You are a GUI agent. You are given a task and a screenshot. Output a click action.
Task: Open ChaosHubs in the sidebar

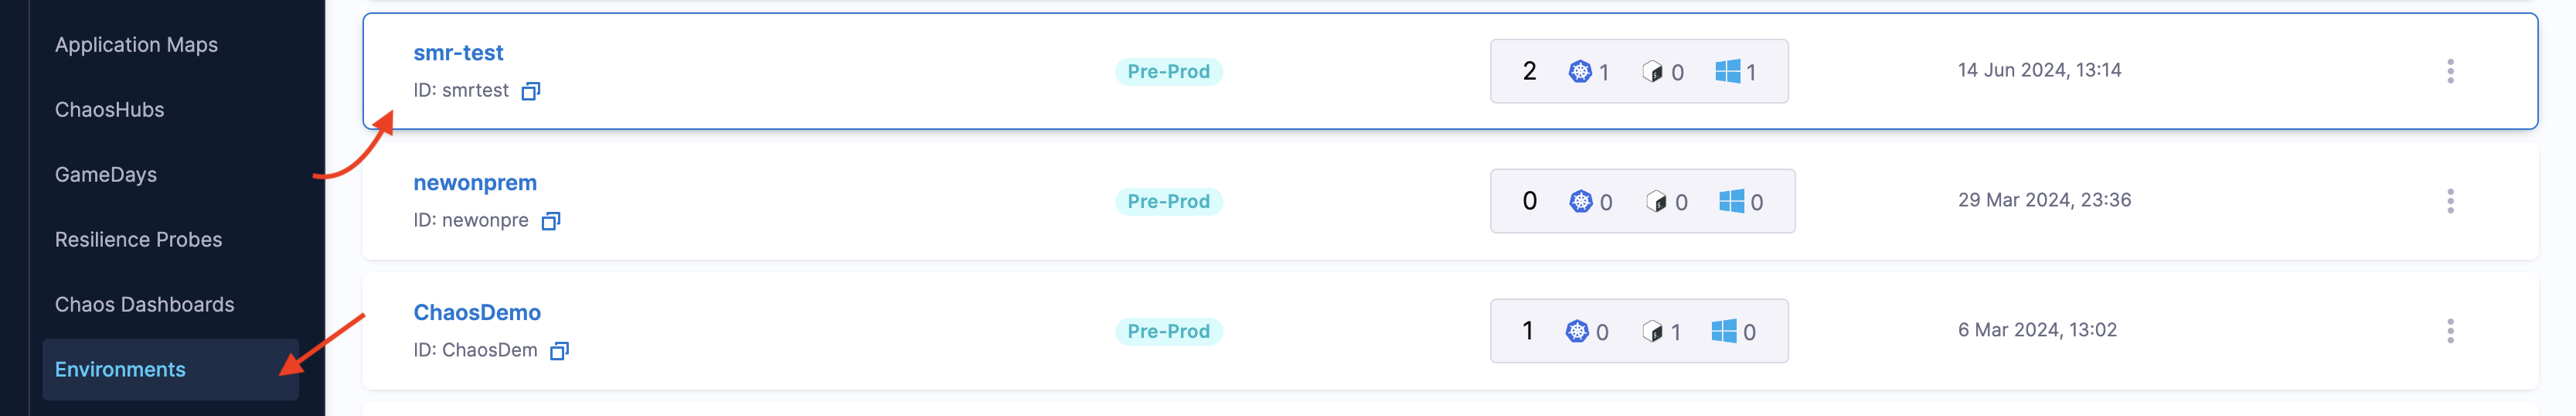point(109,110)
